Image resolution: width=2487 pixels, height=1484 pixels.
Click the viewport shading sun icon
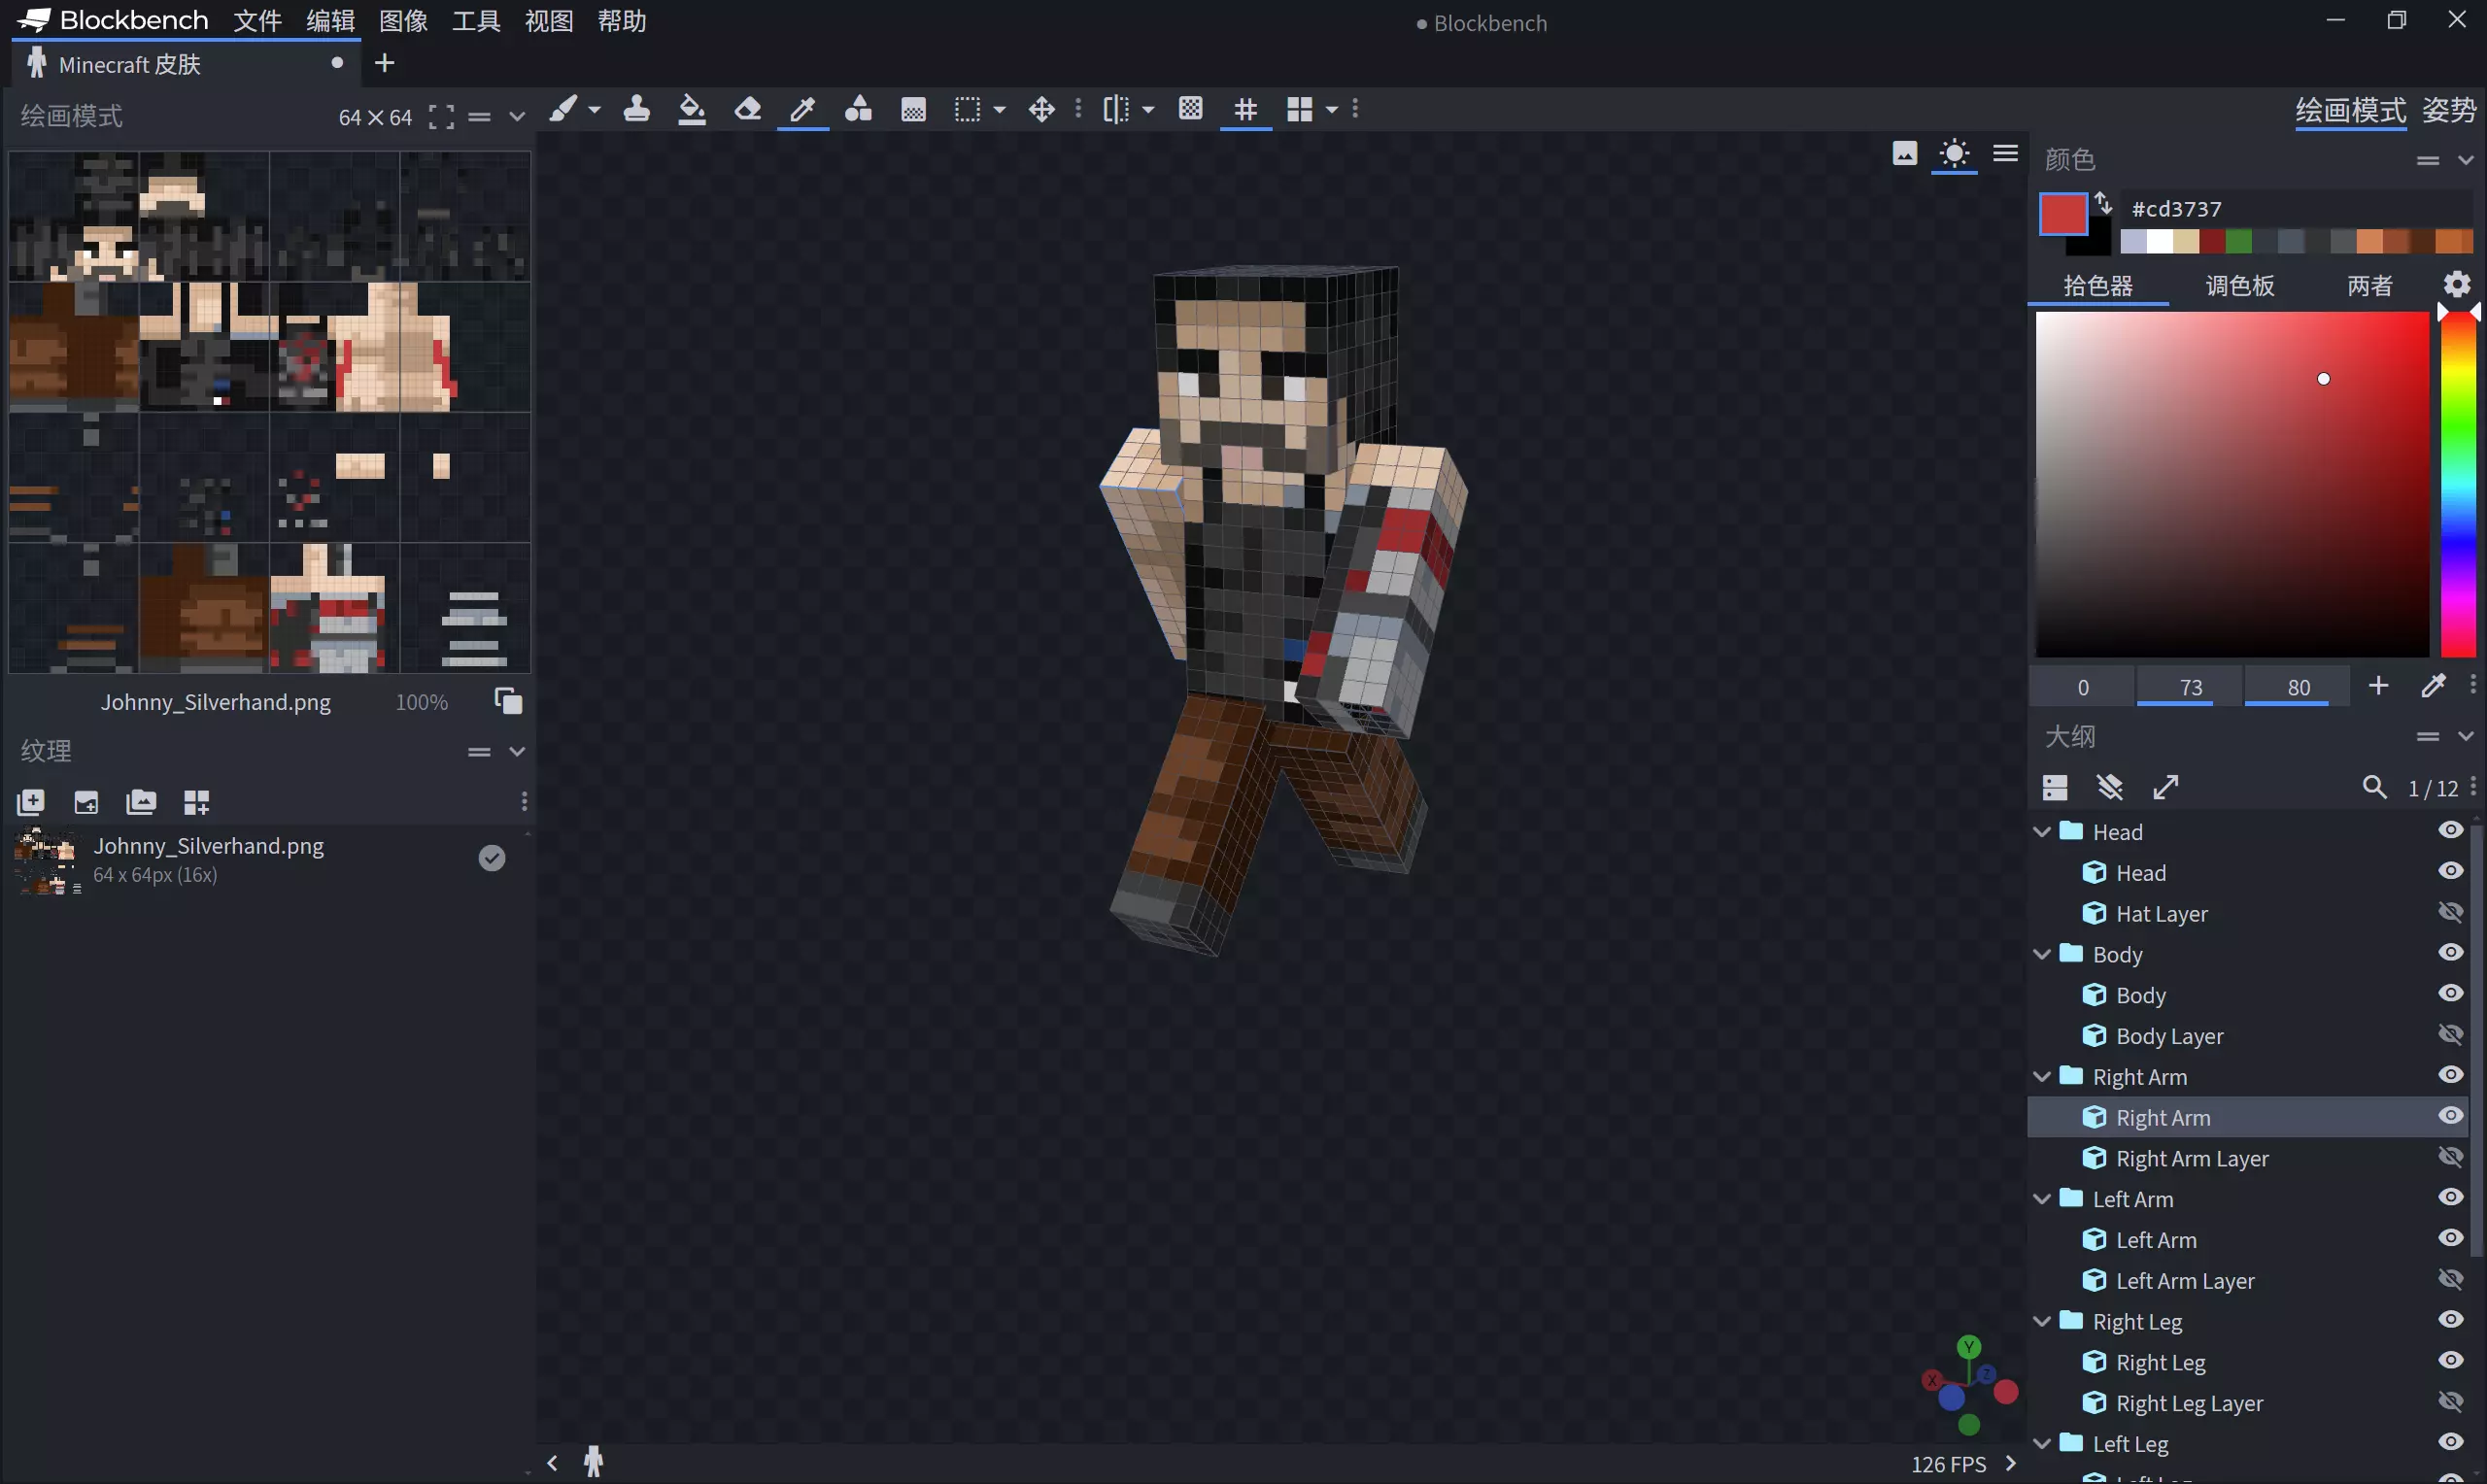[1954, 153]
